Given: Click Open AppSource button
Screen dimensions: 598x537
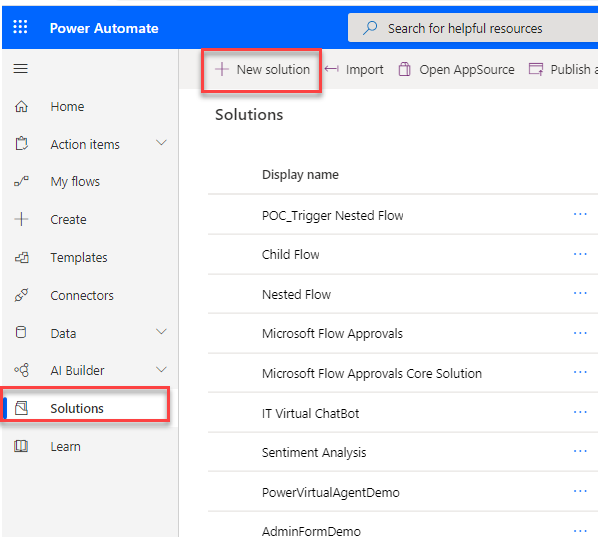Looking at the screenshot, I should point(457,69).
